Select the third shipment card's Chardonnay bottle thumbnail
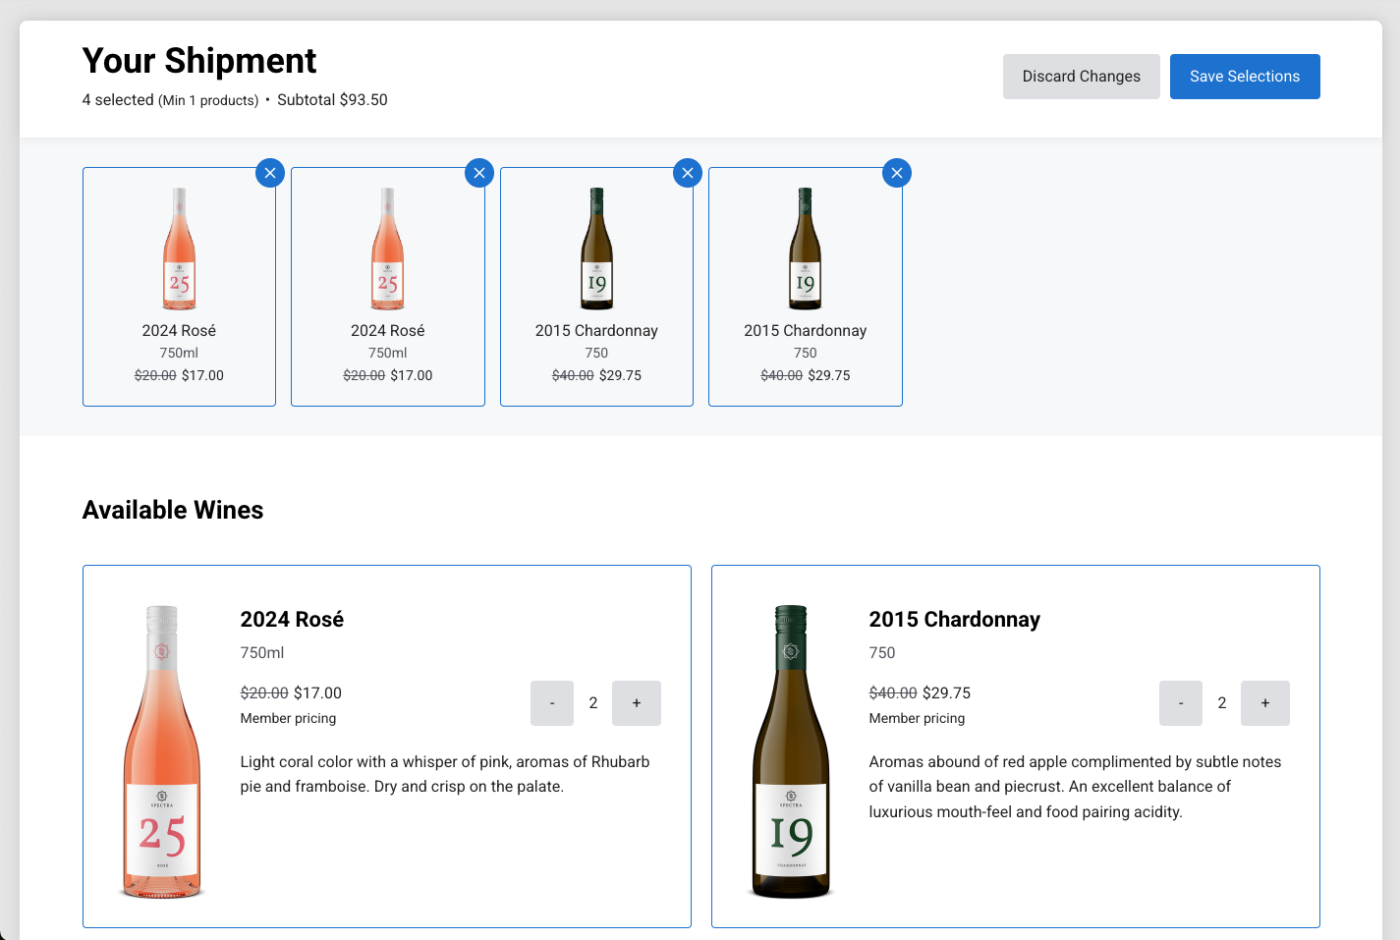The height and width of the screenshot is (940, 1400). (597, 249)
